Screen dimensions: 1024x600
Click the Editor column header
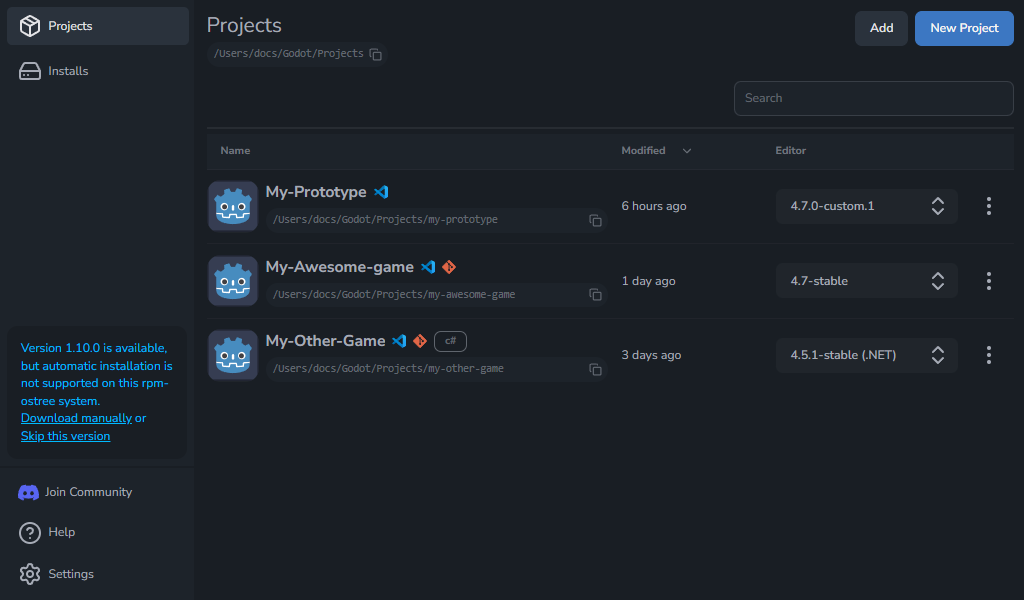pyautogui.click(x=790, y=150)
